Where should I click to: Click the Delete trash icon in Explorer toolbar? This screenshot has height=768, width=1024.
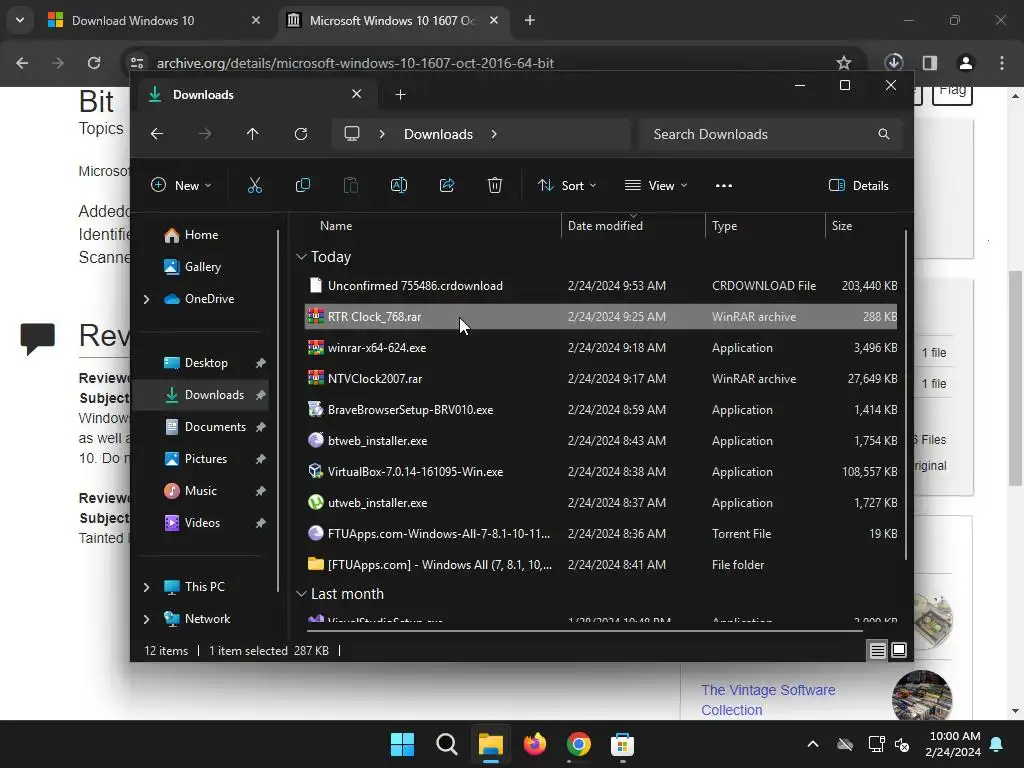coord(495,185)
